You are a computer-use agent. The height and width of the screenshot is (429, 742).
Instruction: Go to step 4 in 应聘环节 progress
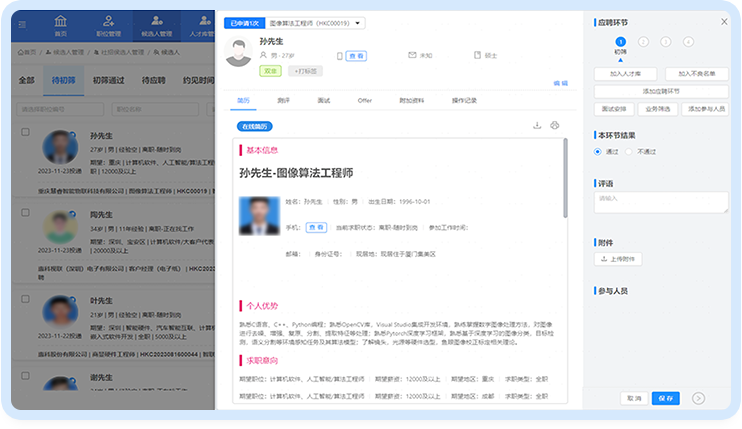[688, 41]
